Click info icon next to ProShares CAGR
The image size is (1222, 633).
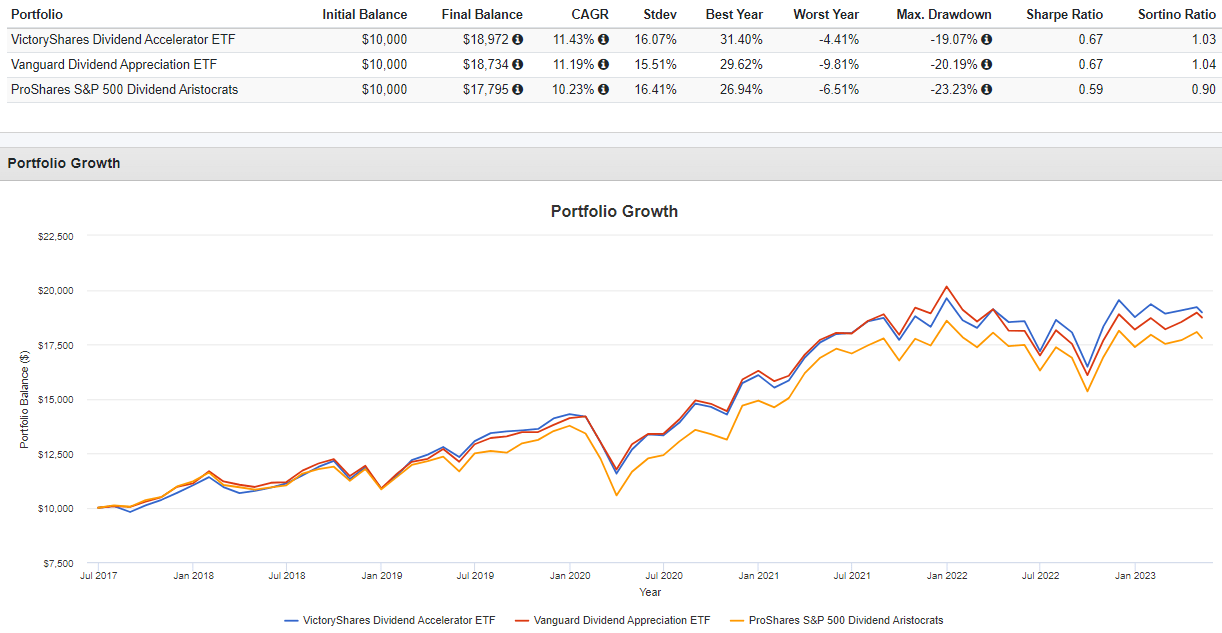[x=602, y=89]
